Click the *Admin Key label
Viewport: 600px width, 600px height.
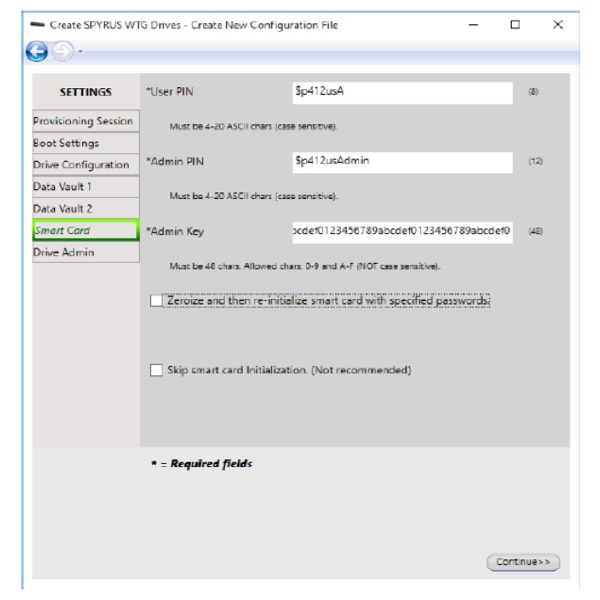point(175,232)
